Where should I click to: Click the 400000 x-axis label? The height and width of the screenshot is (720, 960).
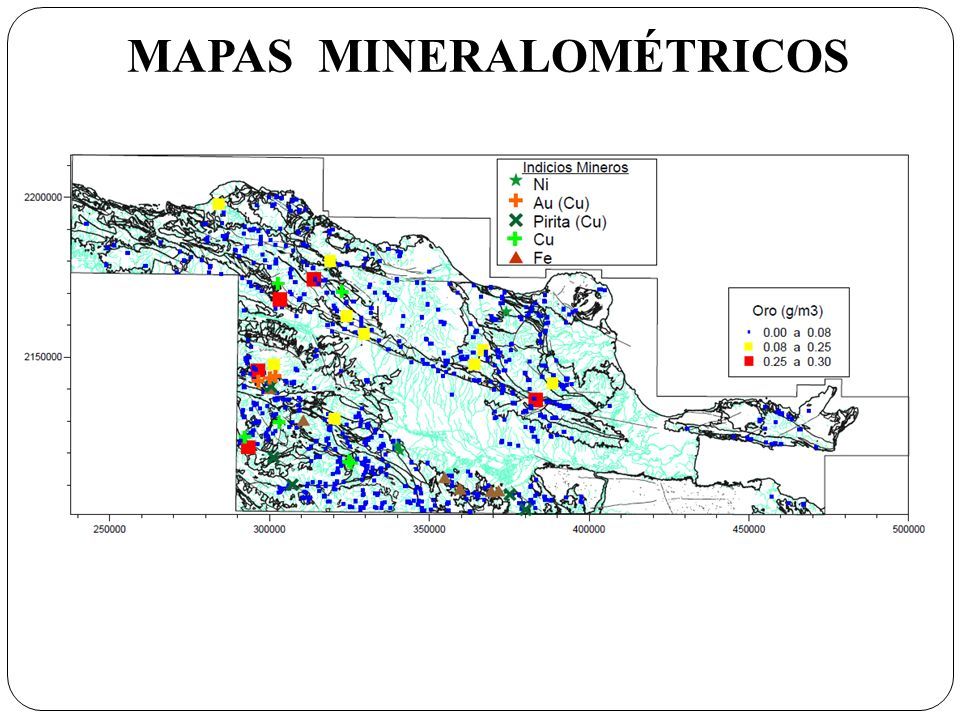[x=589, y=529]
